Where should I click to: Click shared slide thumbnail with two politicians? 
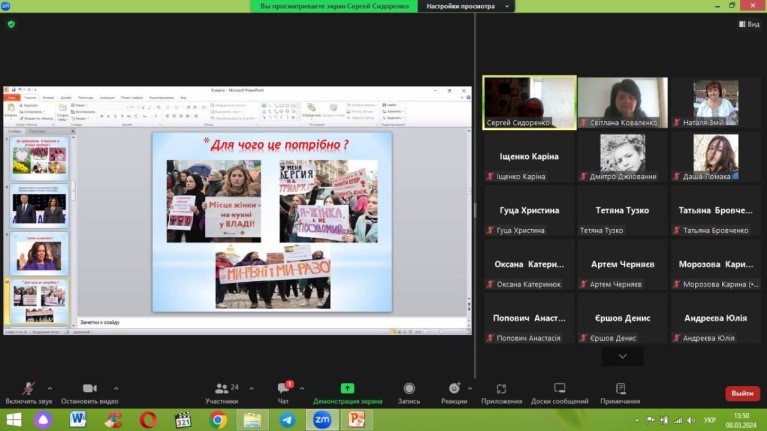point(39,206)
